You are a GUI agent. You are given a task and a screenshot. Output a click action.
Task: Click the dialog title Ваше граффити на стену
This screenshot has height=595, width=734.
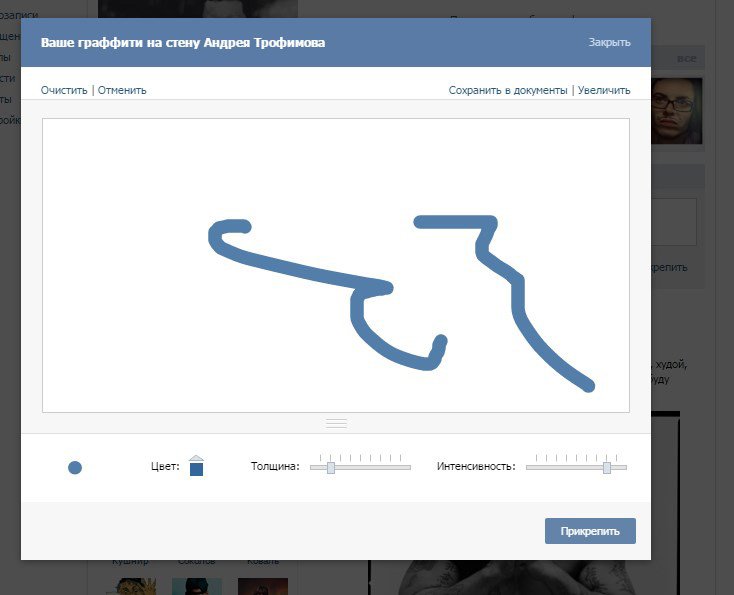[121, 43]
